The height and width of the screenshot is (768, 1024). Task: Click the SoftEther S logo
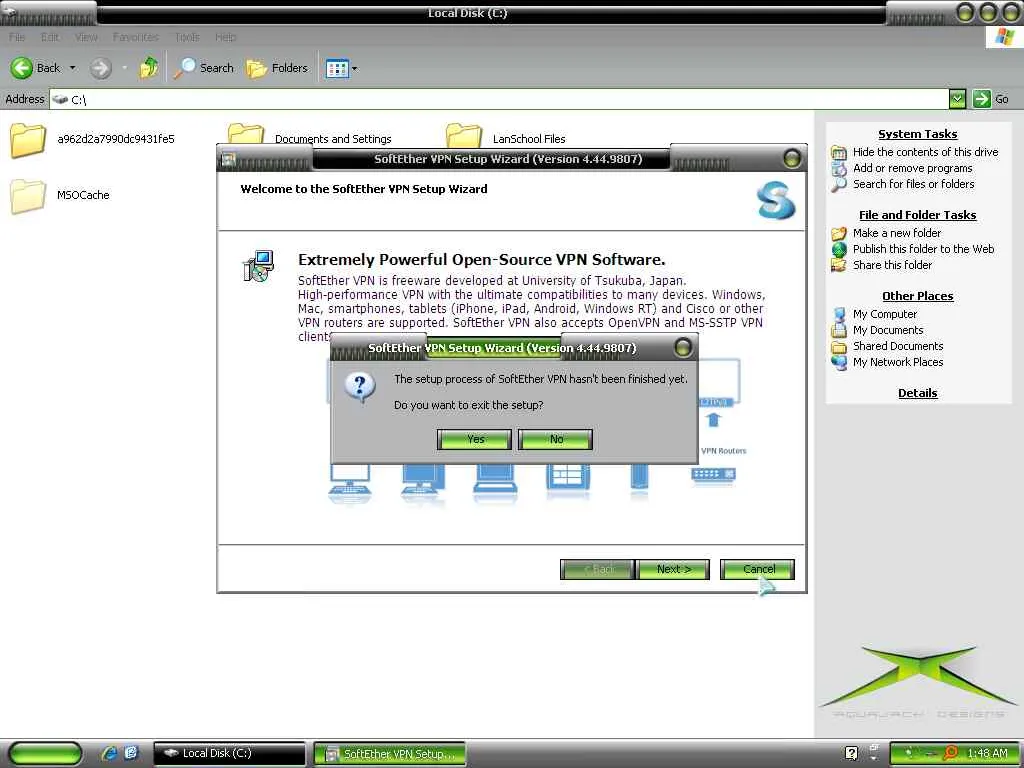pos(776,200)
